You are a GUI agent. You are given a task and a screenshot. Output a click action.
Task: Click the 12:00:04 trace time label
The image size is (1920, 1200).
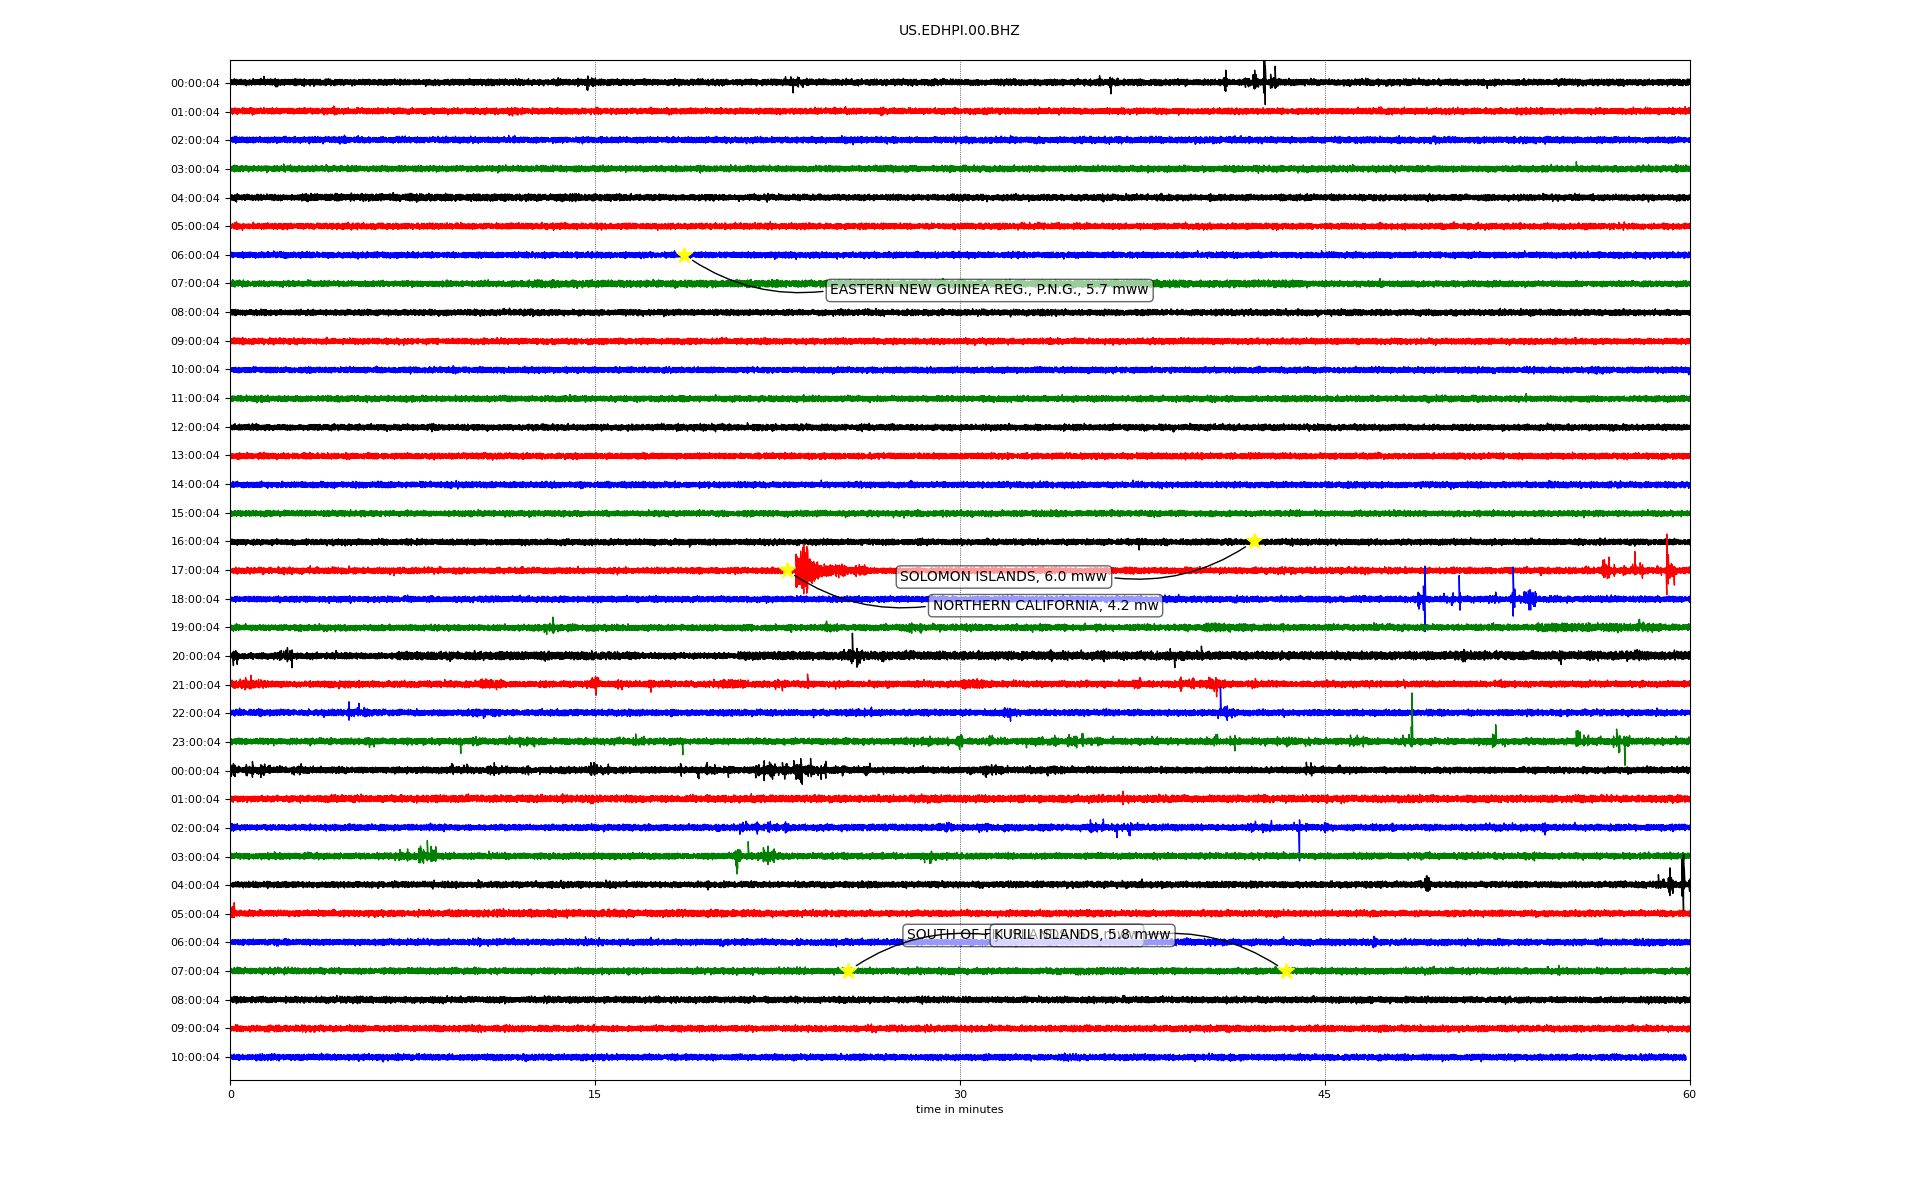195,428
